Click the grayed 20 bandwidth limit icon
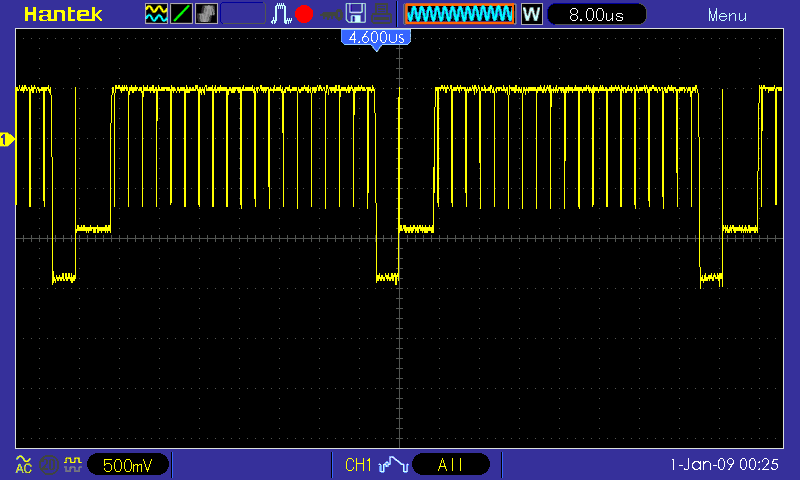Viewport: 800px width, 480px height. pos(49,465)
